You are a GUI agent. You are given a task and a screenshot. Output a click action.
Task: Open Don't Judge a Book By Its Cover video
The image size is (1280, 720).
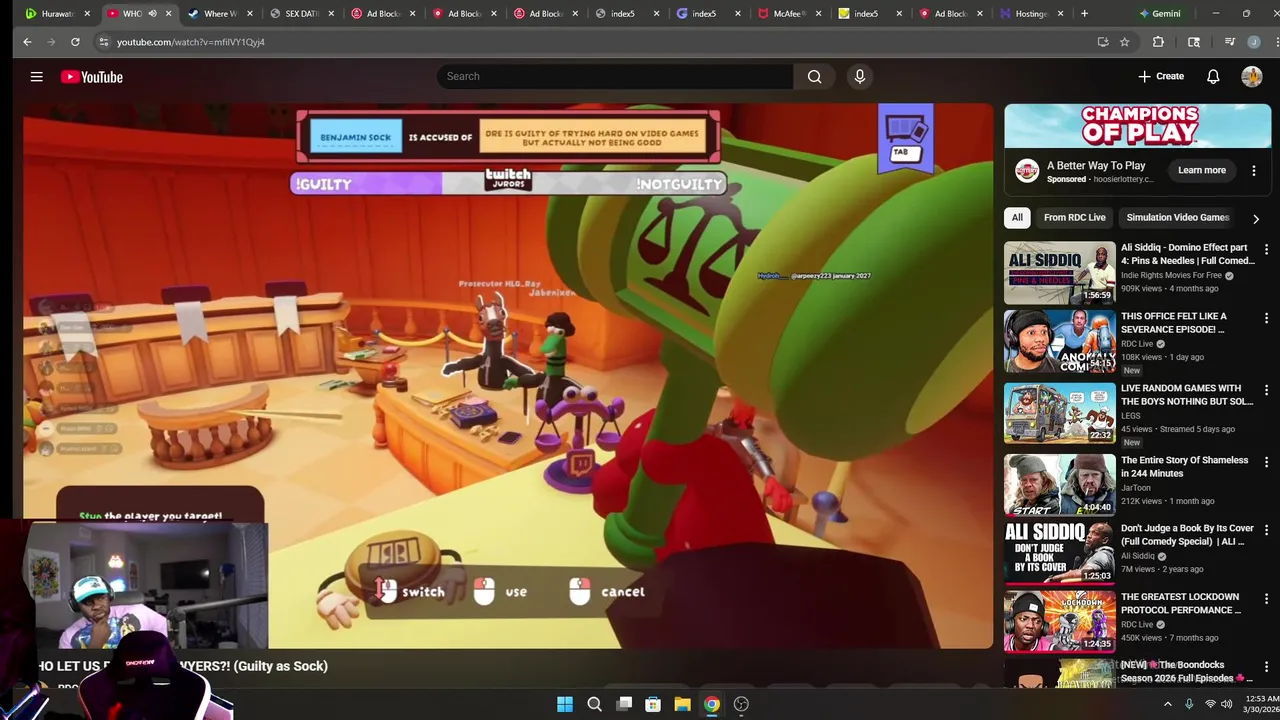1059,552
